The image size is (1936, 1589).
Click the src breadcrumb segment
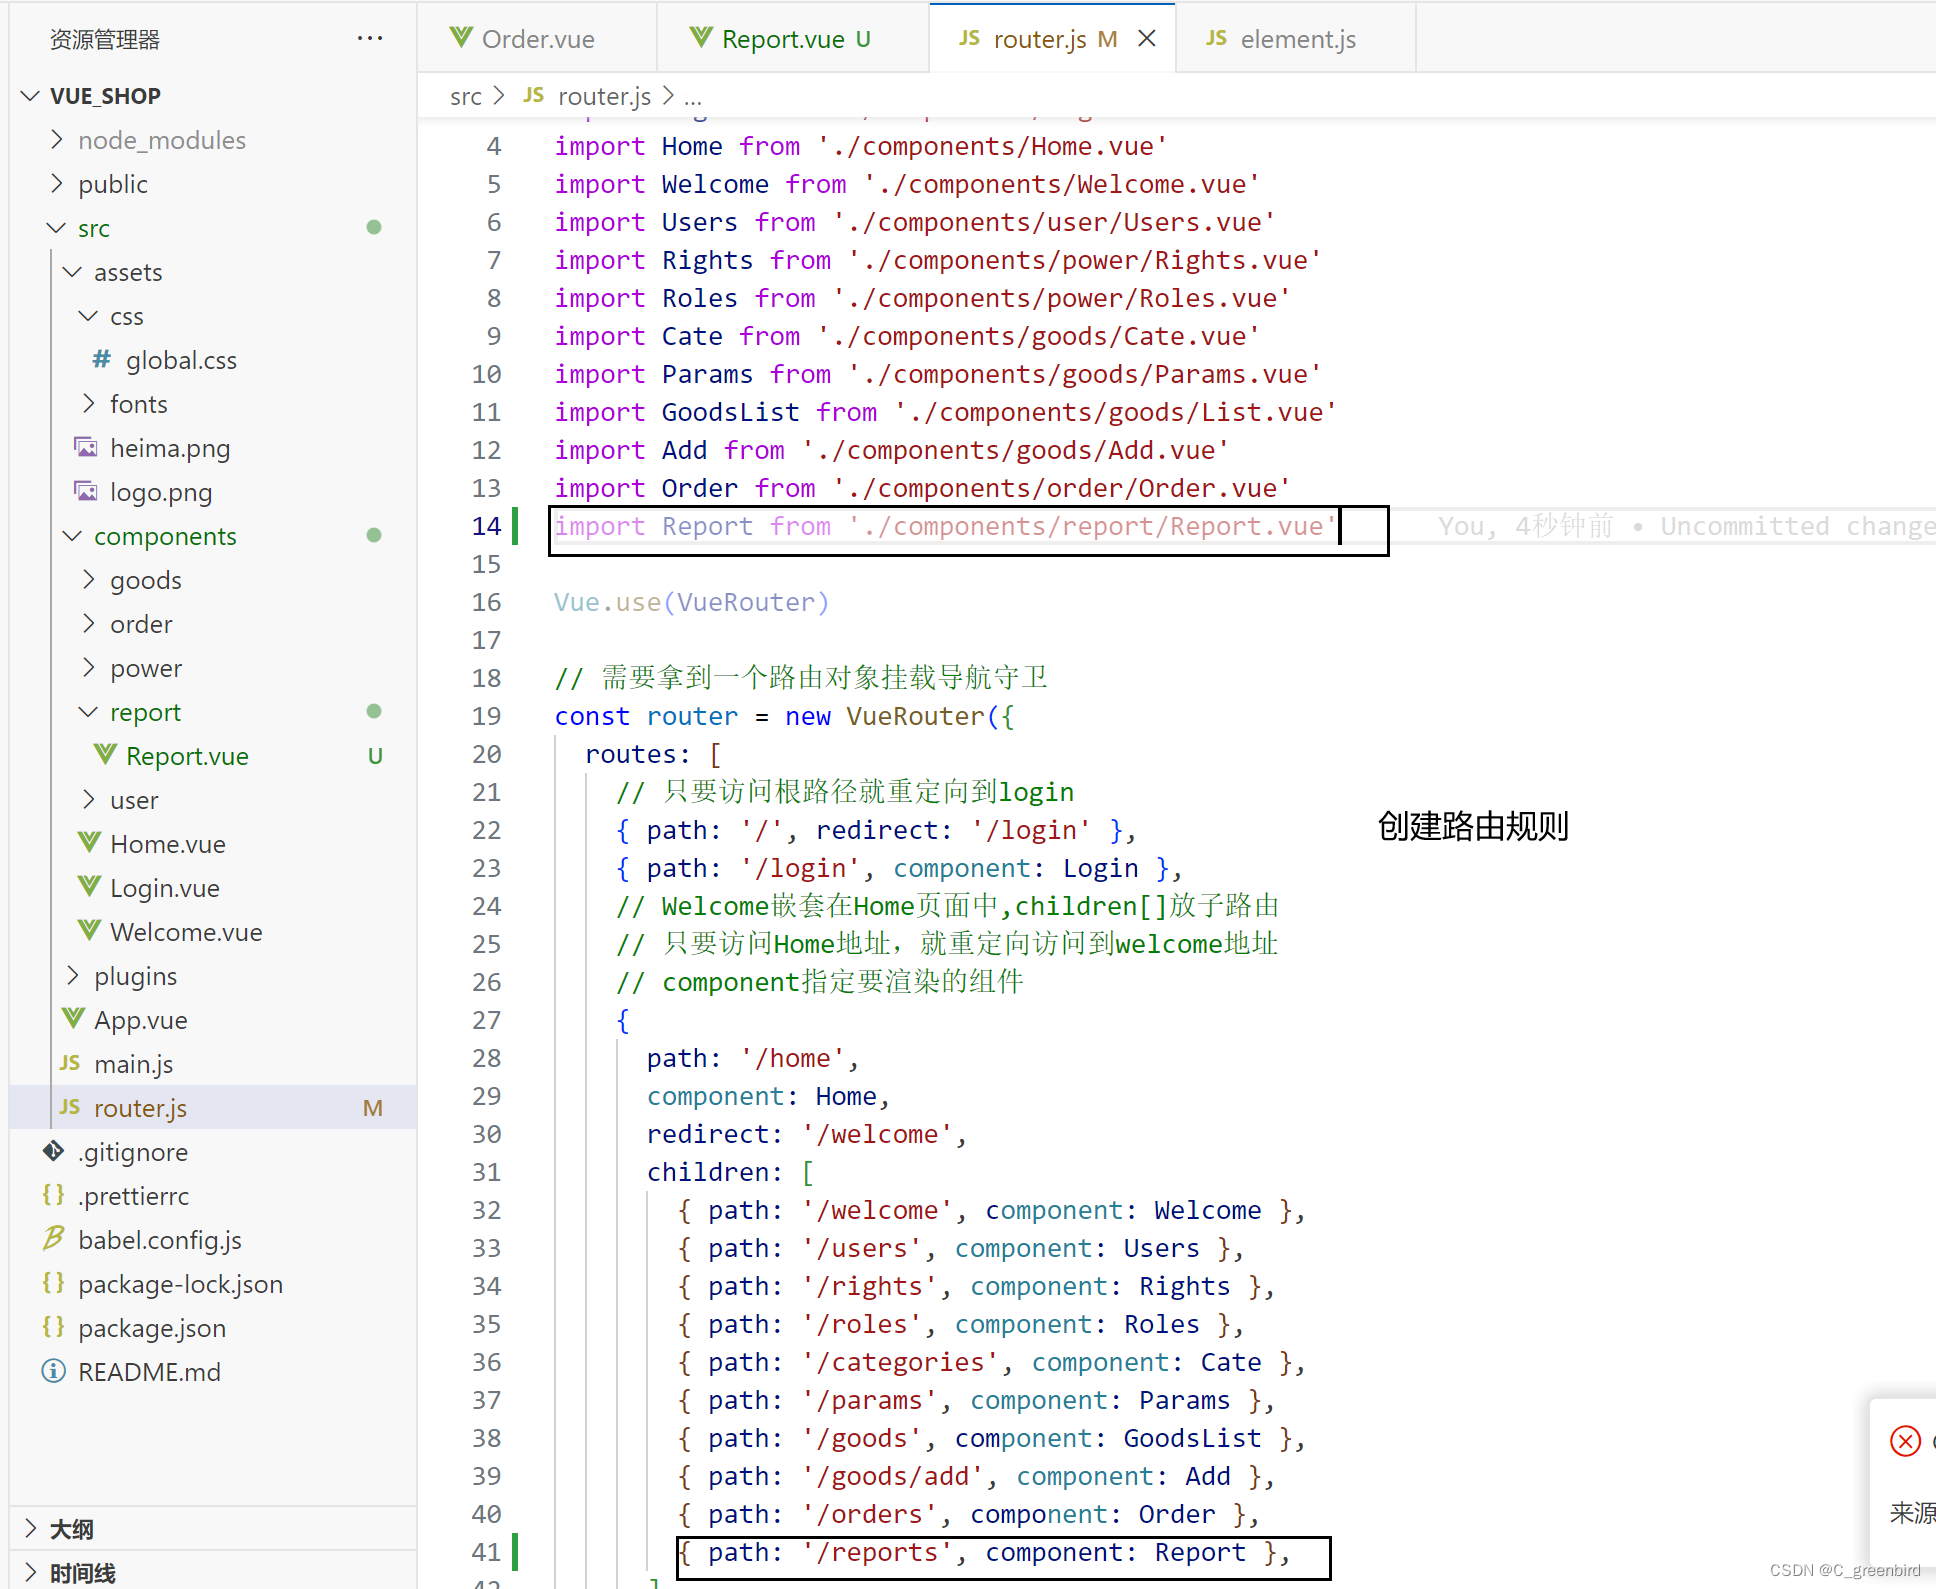(x=466, y=96)
